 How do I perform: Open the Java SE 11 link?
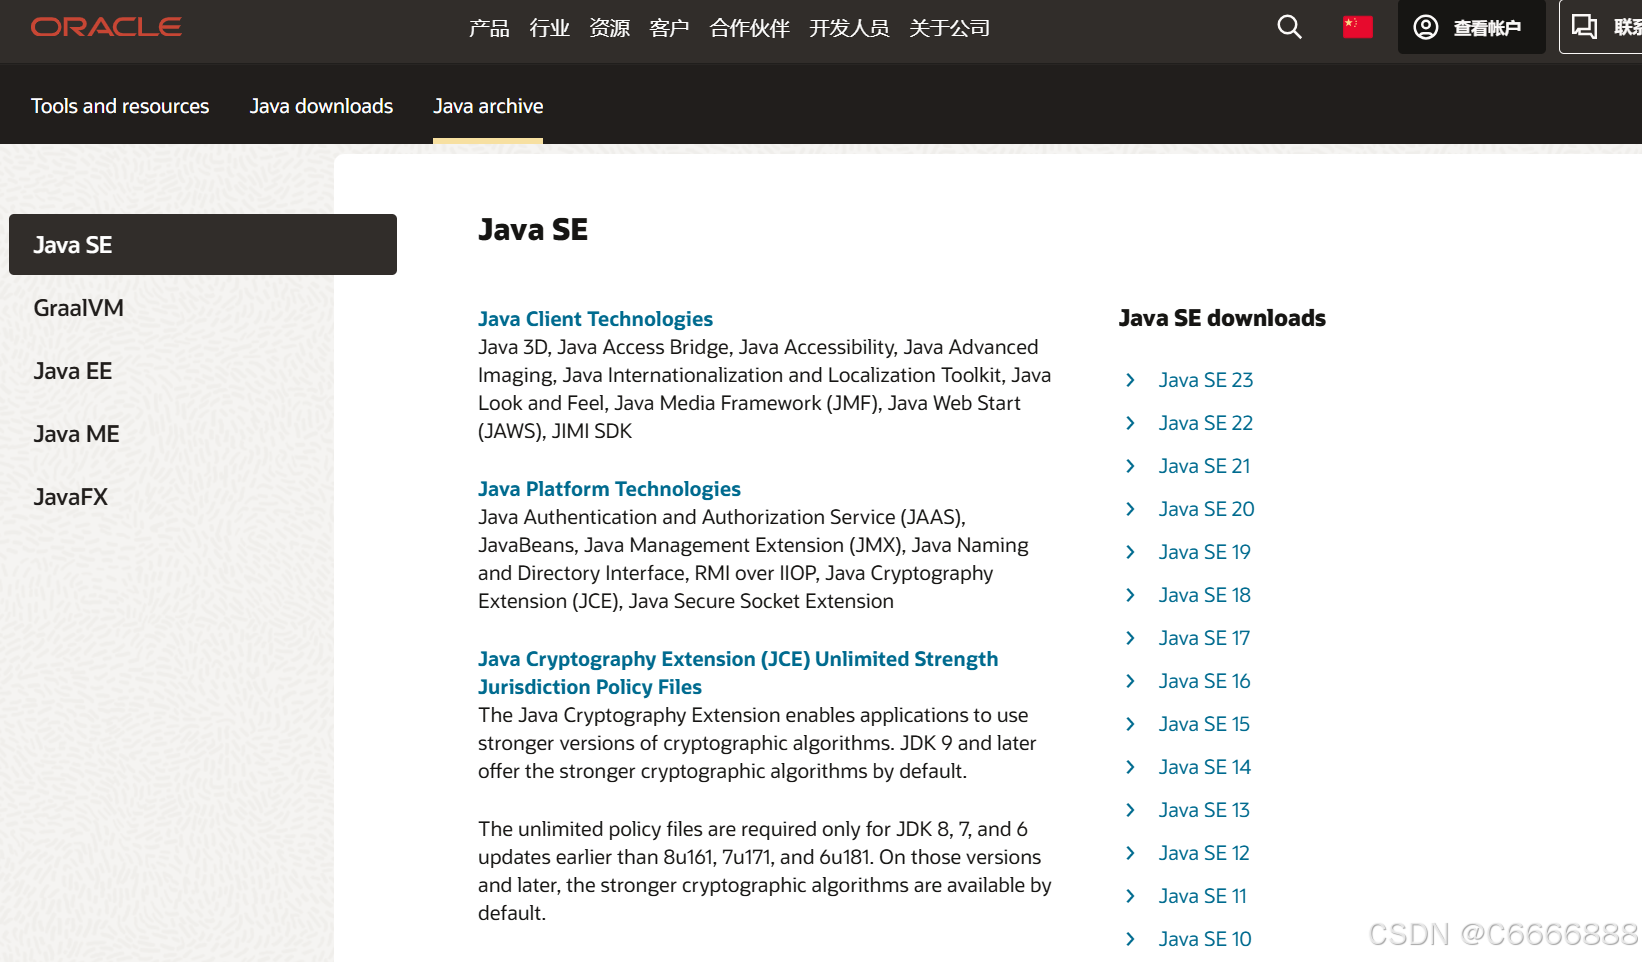(x=1202, y=896)
